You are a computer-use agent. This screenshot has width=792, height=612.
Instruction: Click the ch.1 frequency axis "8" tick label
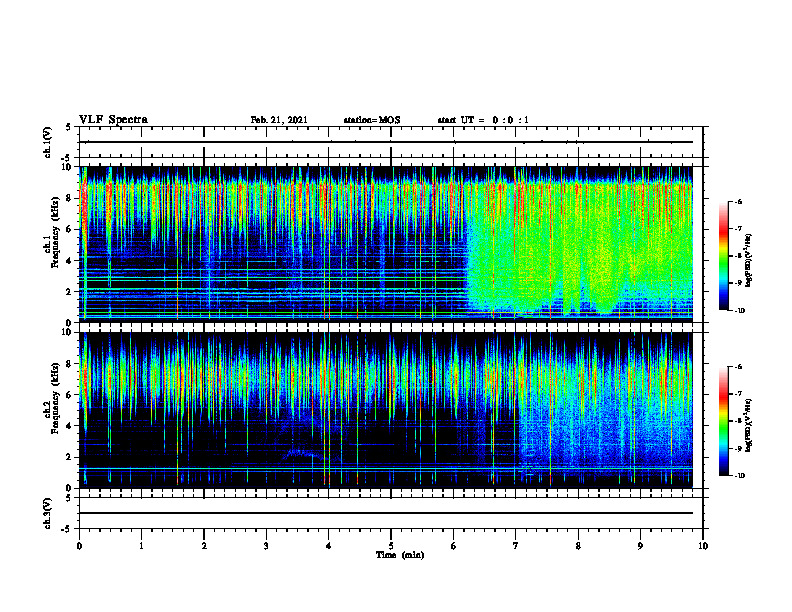68,198
